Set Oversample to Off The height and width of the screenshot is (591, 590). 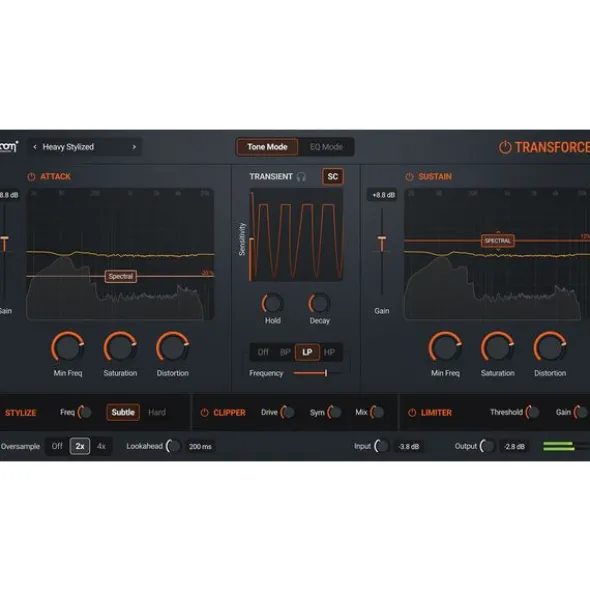pyautogui.click(x=57, y=446)
